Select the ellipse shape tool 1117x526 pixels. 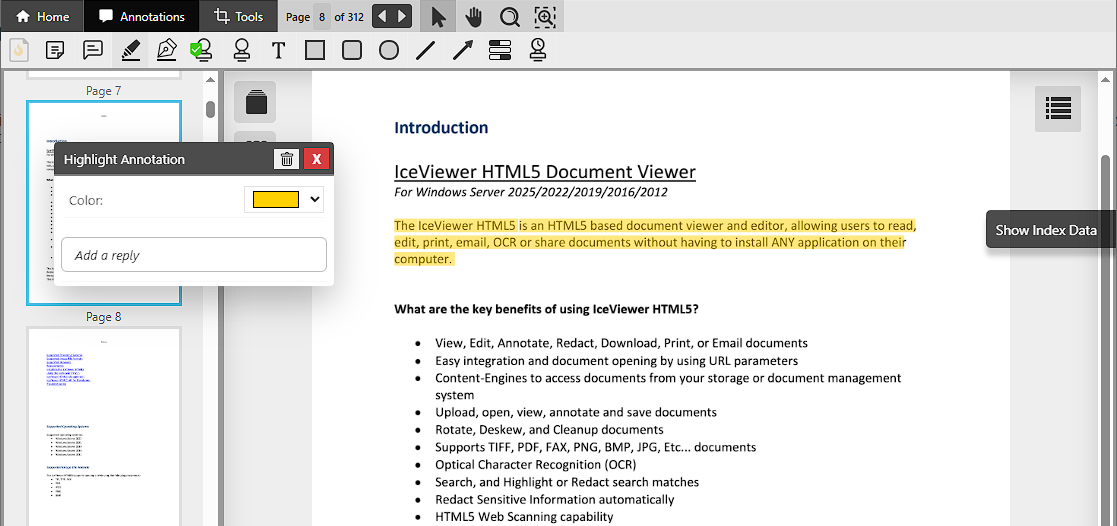click(389, 50)
